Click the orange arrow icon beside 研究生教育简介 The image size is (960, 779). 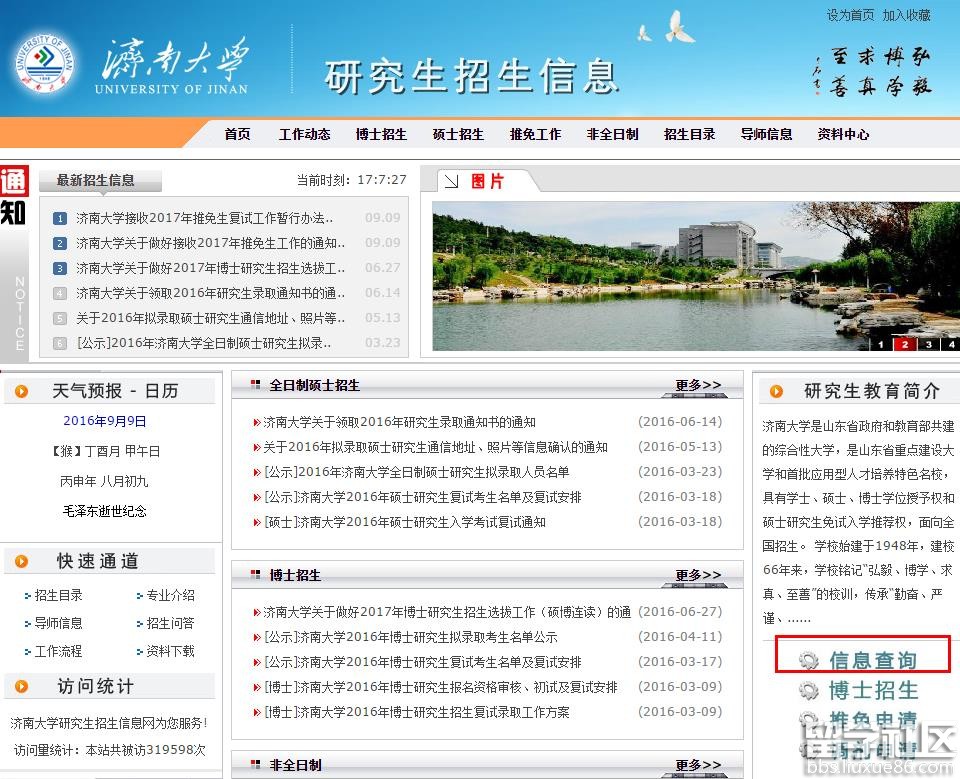tap(776, 392)
